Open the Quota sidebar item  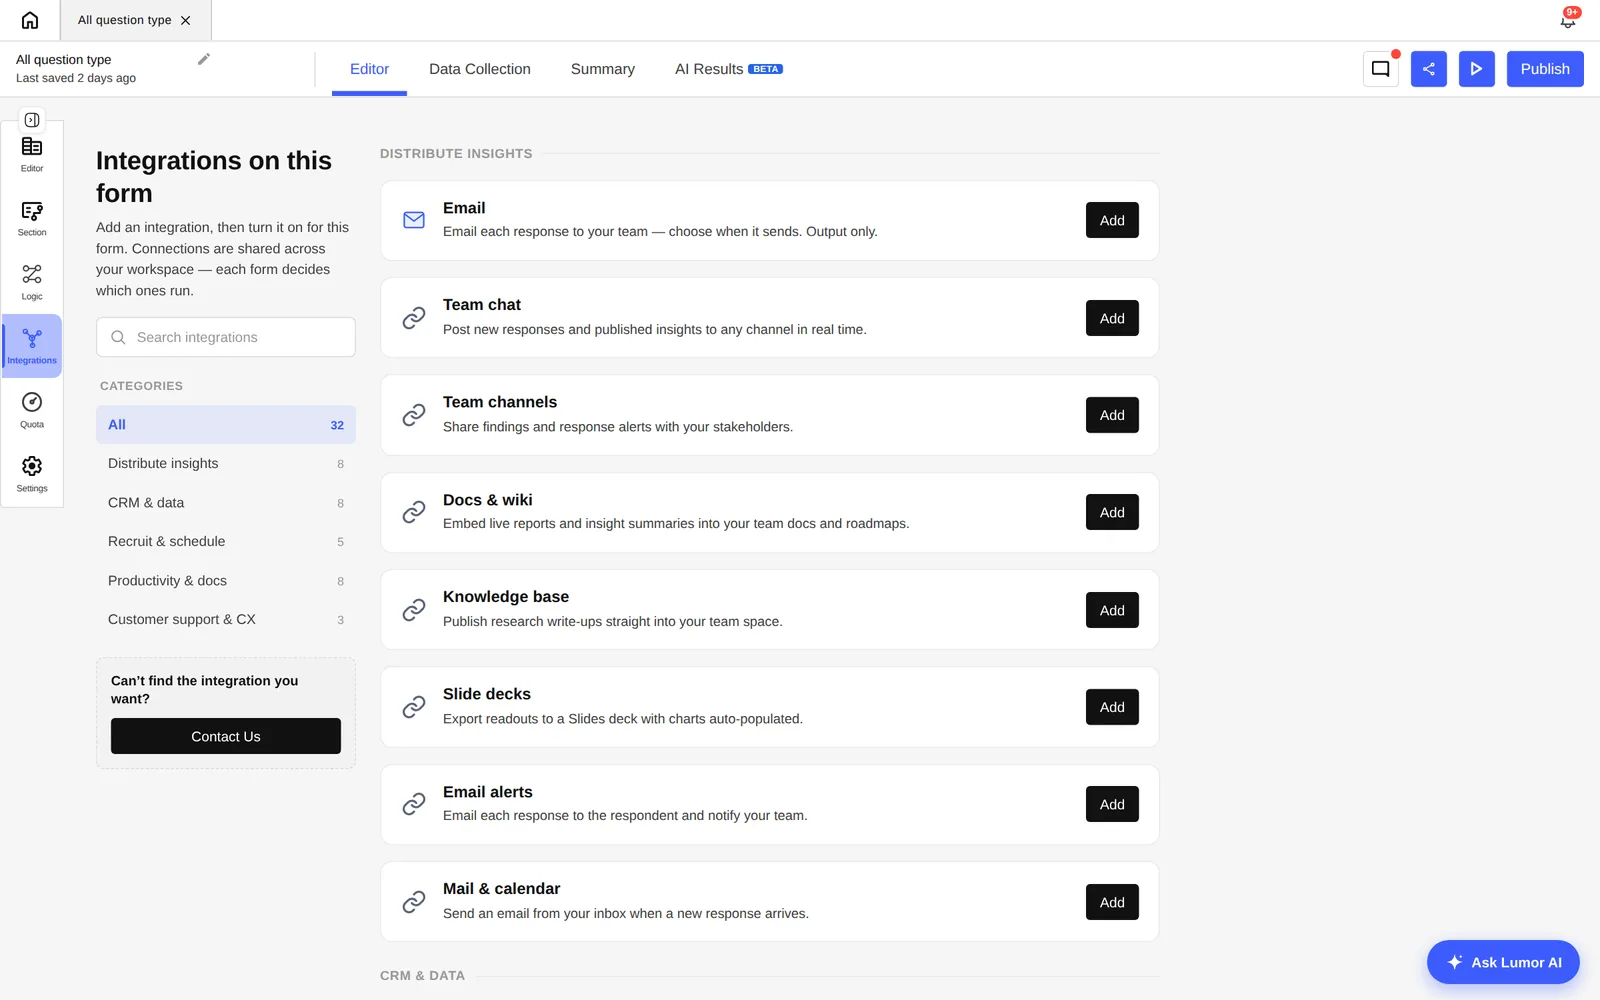tap(32, 411)
